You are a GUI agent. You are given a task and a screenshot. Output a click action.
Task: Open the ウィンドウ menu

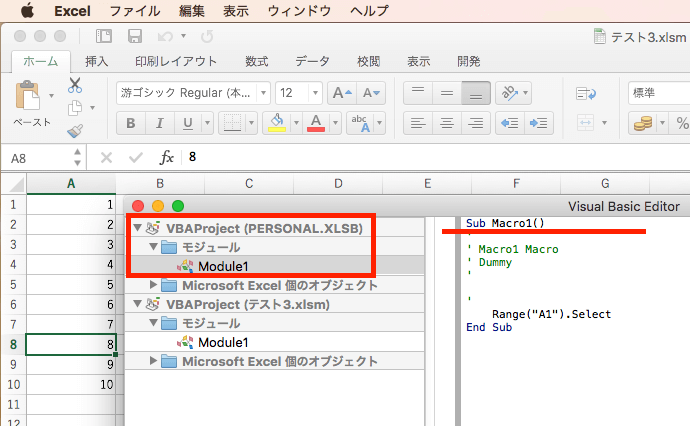pos(299,11)
